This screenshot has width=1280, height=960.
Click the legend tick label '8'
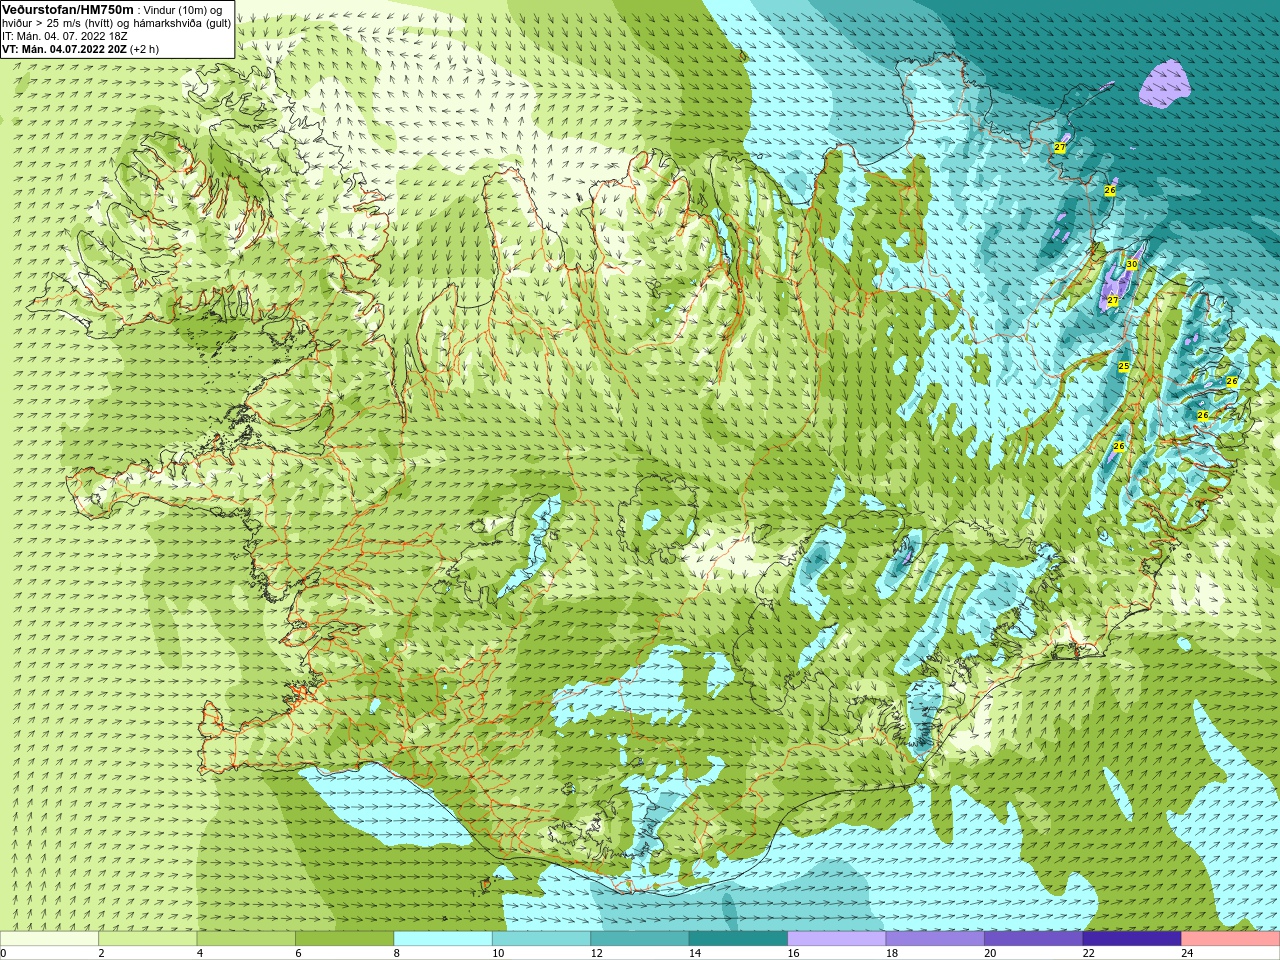(x=397, y=953)
